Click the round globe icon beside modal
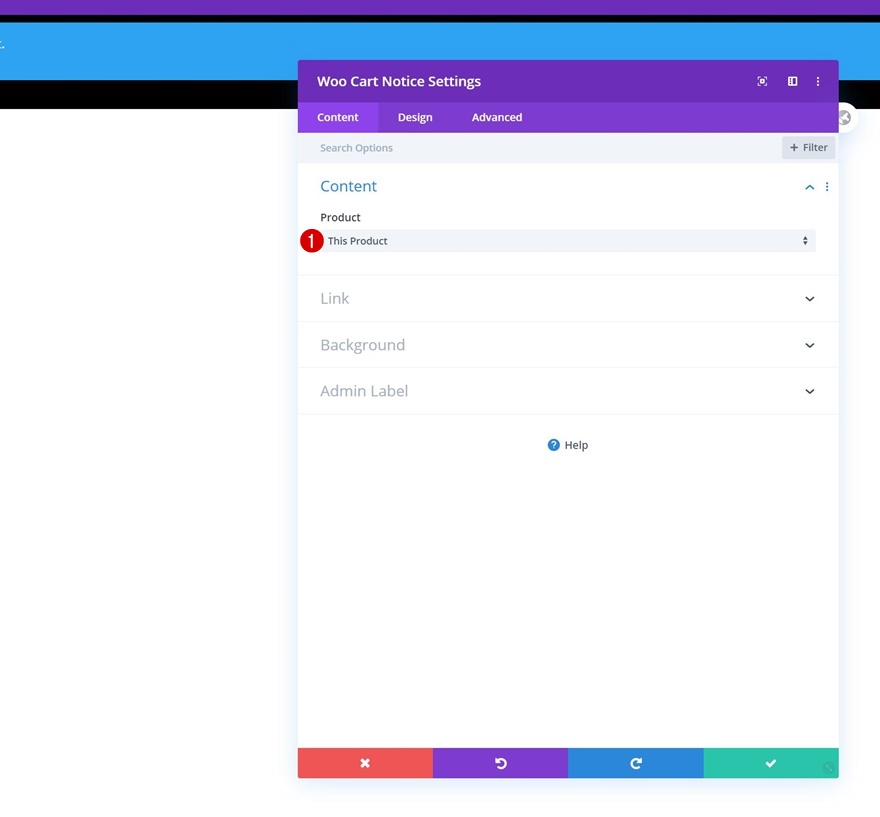 tap(845, 118)
